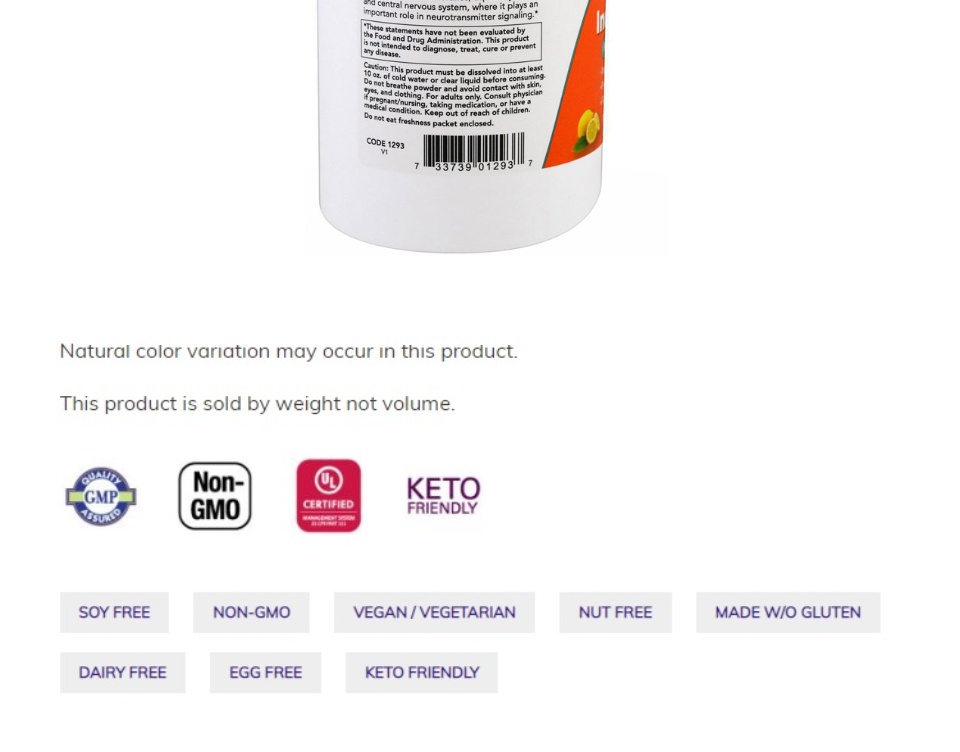This screenshot has height=752, width=960.
Task: Click the MADE W/O GLUTEN tag
Action: click(788, 612)
